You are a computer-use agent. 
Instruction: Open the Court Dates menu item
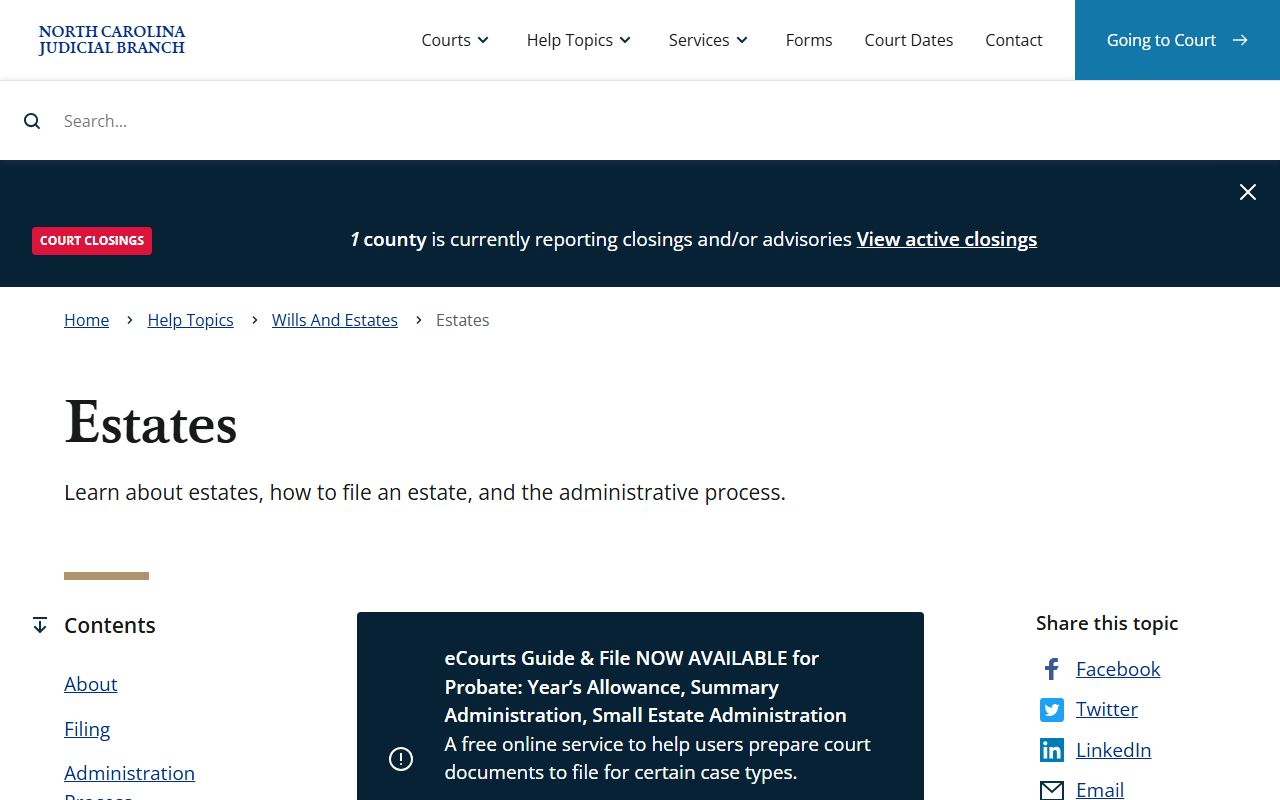point(909,40)
